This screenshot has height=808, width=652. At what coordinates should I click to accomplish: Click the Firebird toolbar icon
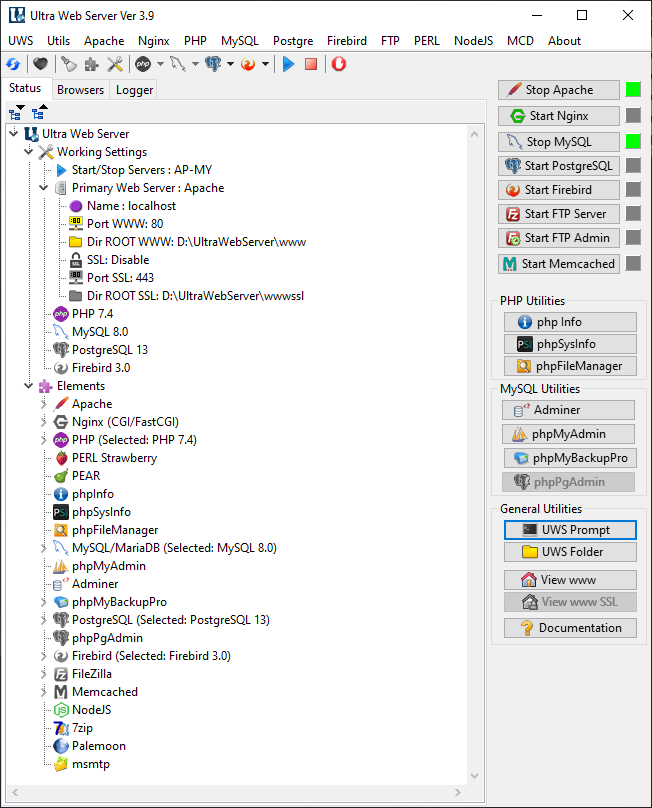(x=248, y=64)
